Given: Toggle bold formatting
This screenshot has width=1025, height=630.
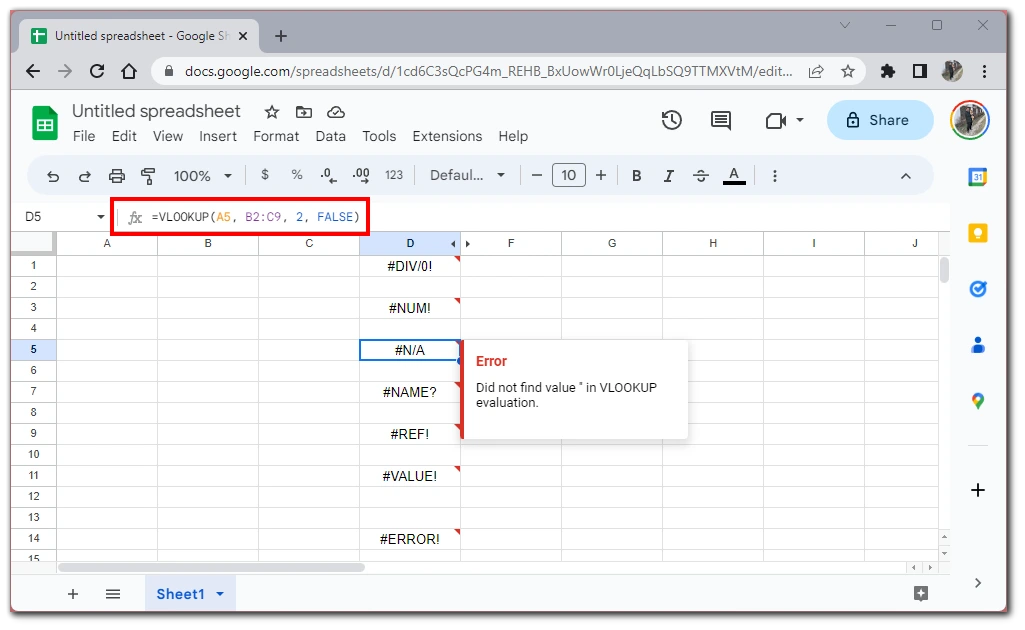Looking at the screenshot, I should click(636, 176).
